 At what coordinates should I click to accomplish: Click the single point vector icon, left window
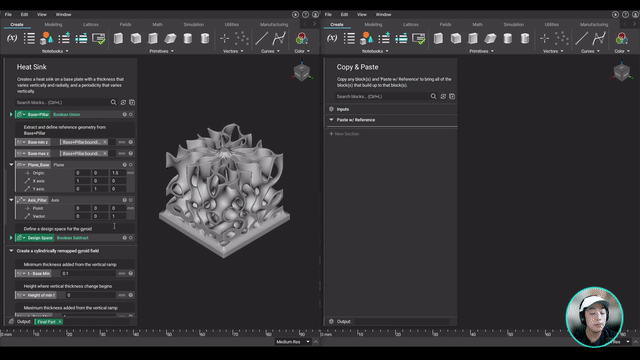coord(224,38)
